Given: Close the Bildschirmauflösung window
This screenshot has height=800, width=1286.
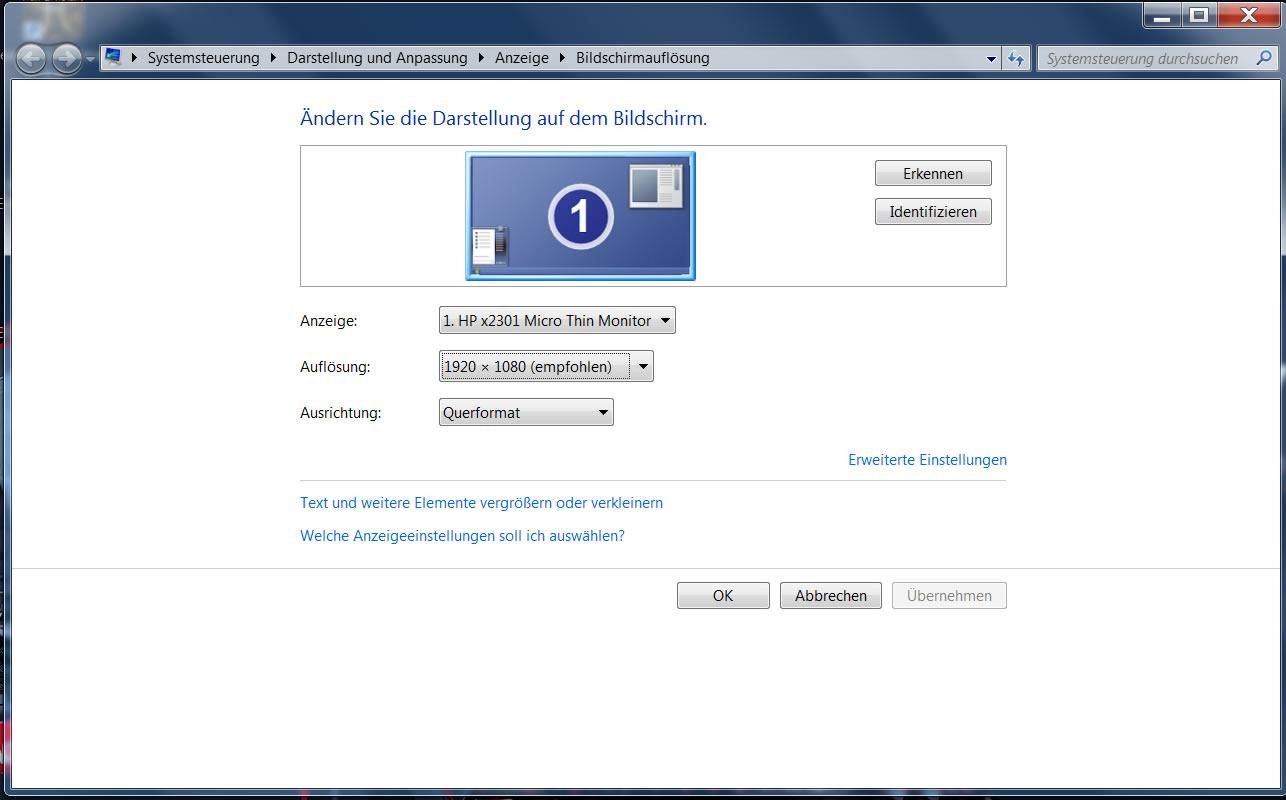Looking at the screenshot, I should [x=1249, y=15].
